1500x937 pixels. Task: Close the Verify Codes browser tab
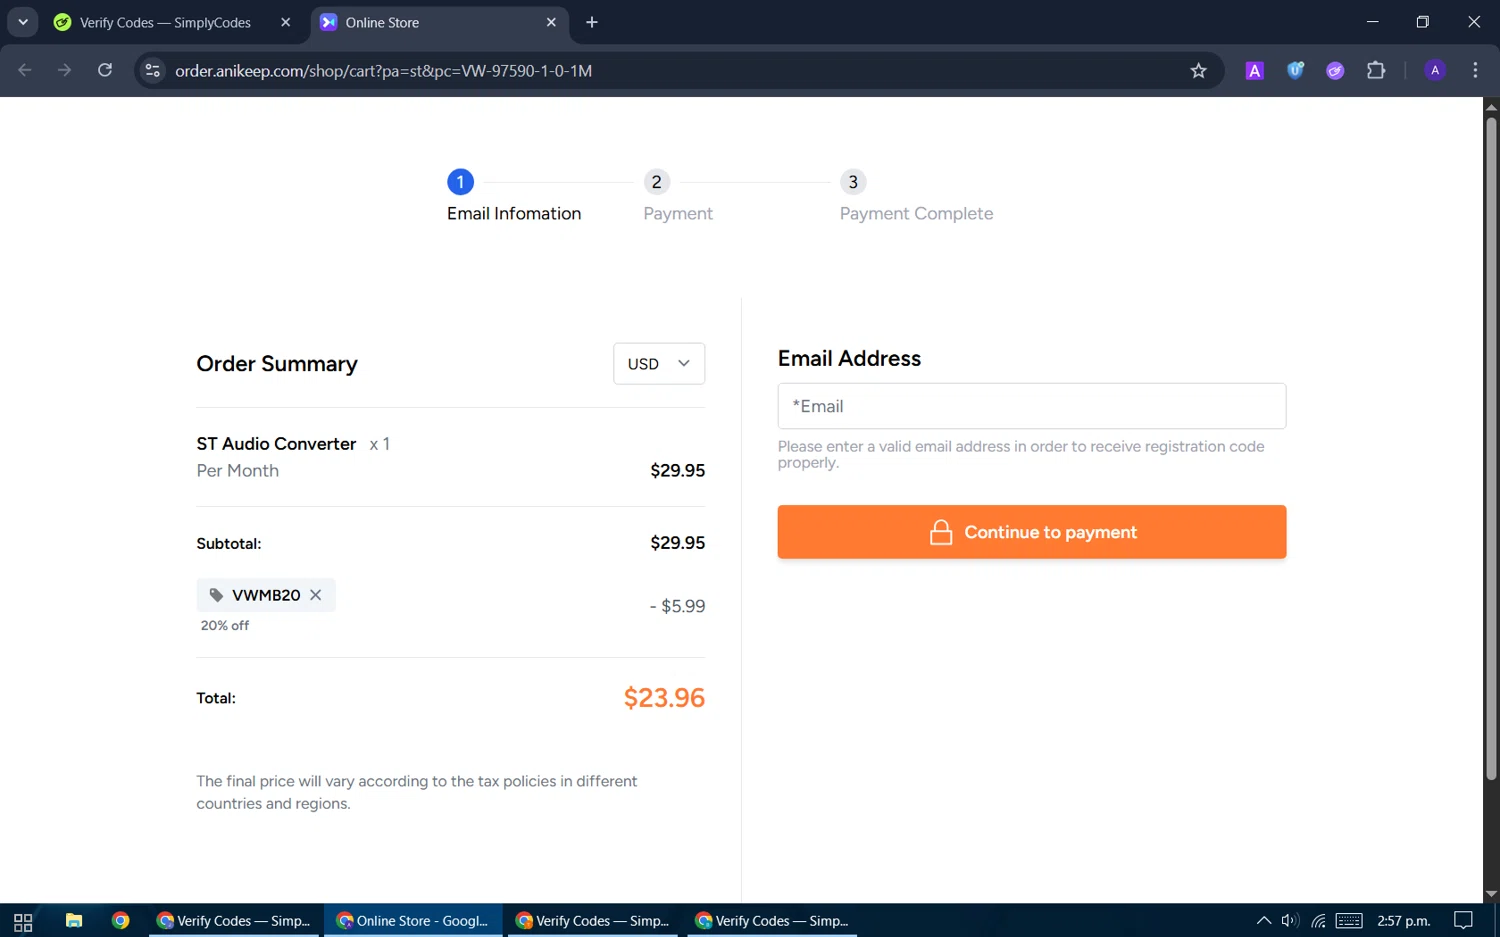point(286,22)
